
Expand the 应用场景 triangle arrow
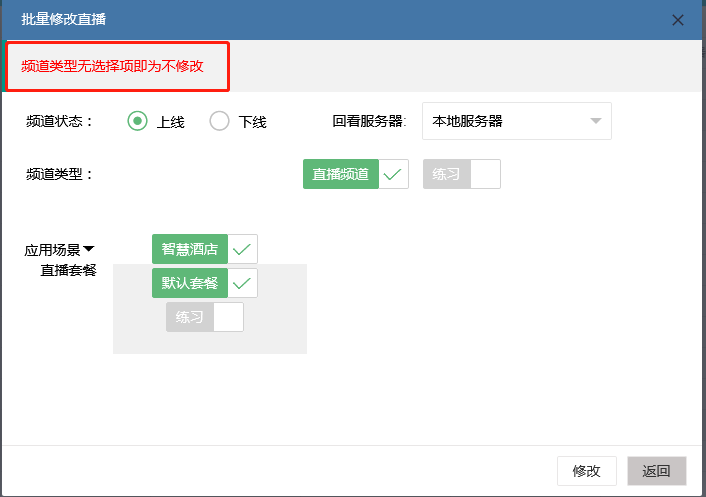88,249
